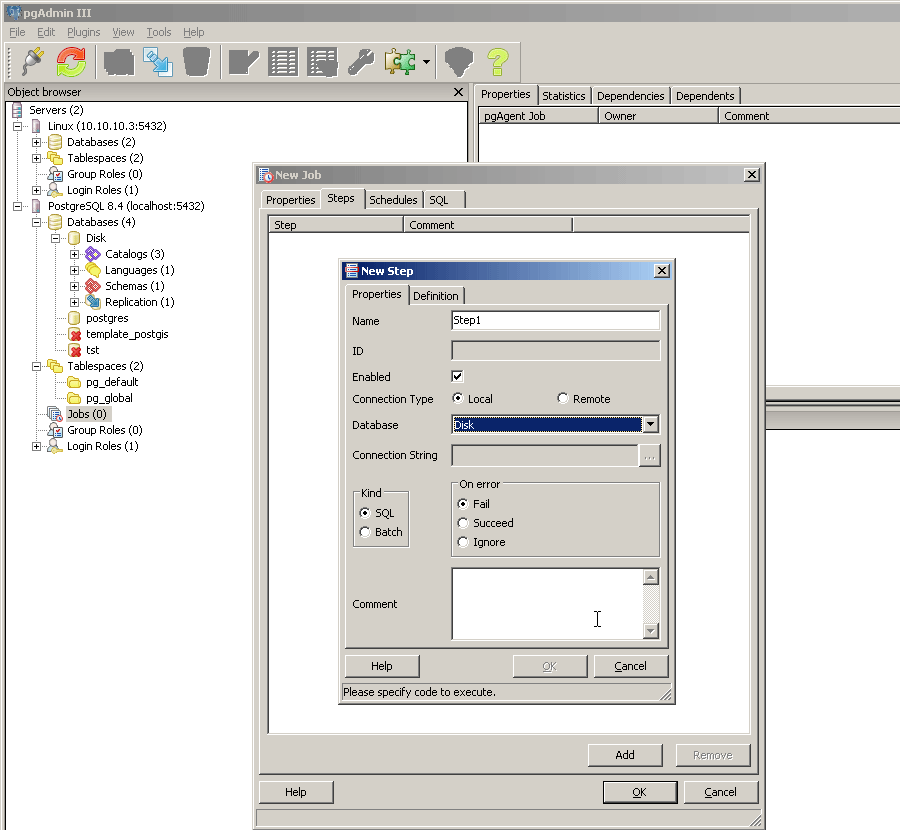The width and height of the screenshot is (900, 830).
Task: Click the postgres database icon
Action: point(74,318)
